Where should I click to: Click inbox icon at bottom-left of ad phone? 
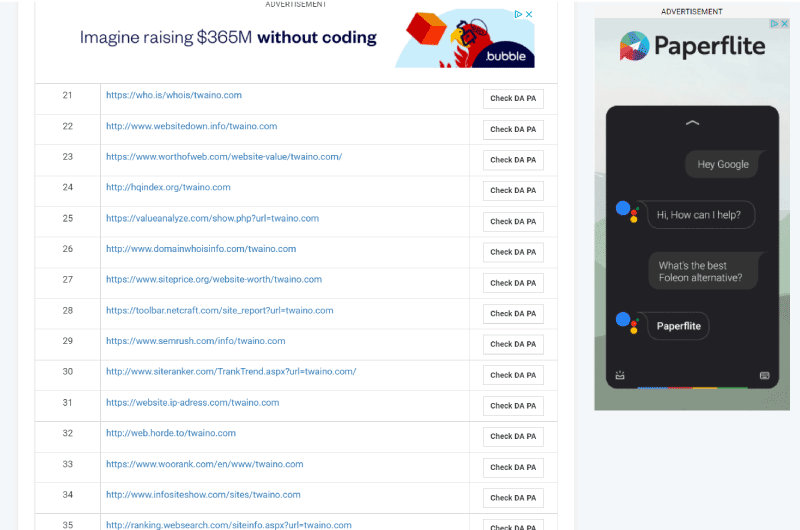tap(620, 375)
